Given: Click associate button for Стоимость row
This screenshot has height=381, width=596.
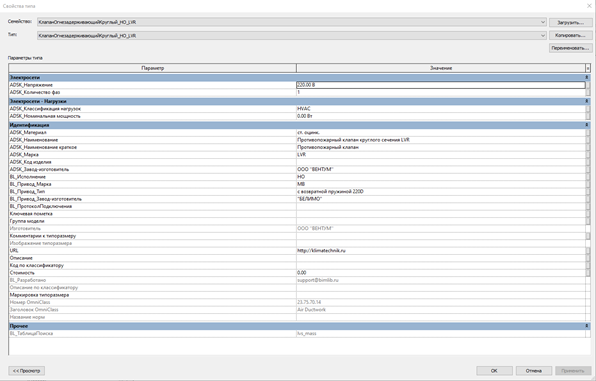Looking at the screenshot, I should pos(588,273).
